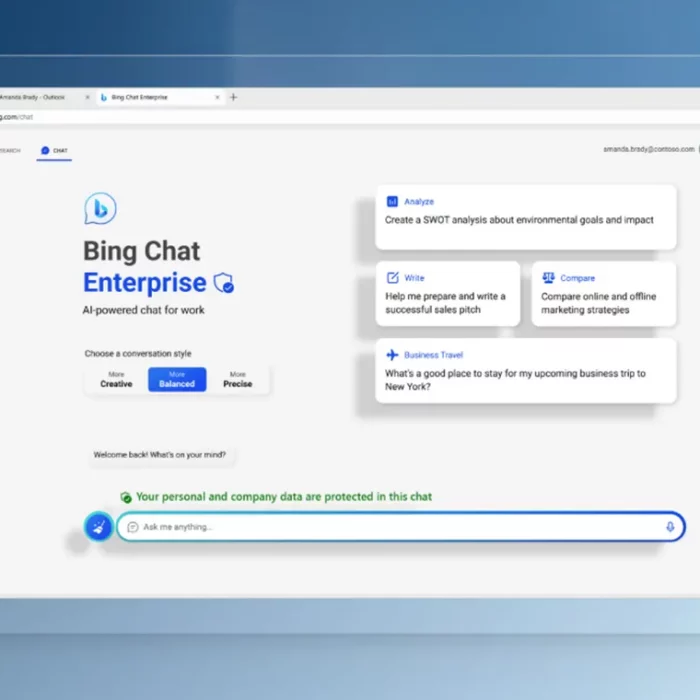The height and width of the screenshot is (700, 700).
Task: Open the Chat tab
Action: 54,151
